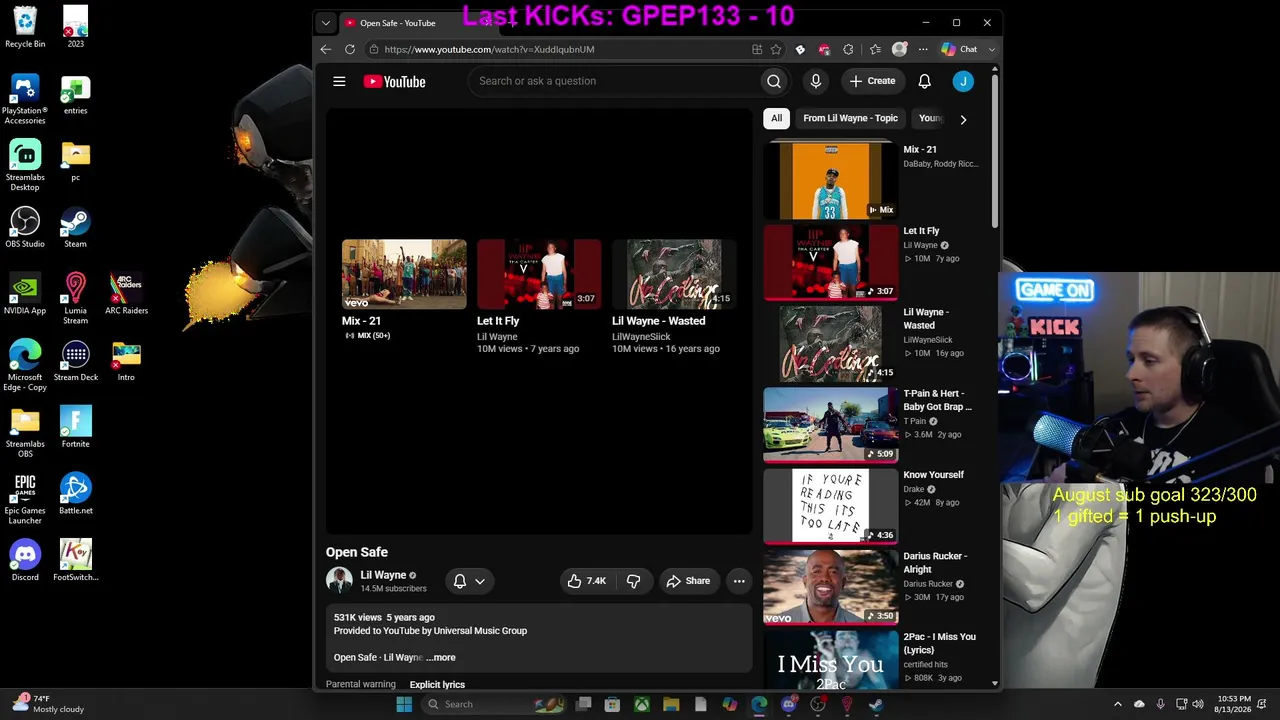
Task: Click the browser address bar URL
Action: click(489, 49)
